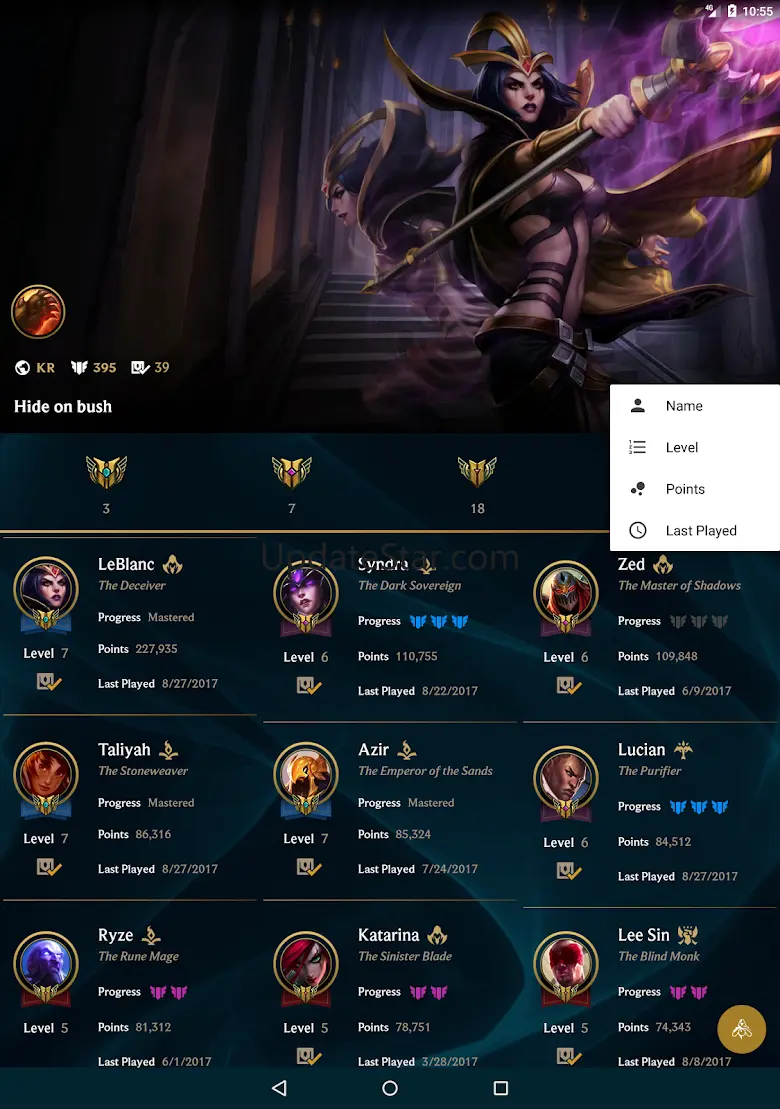
Task: Tap the chest earned icon under LeBlanc
Action: (x=49, y=682)
